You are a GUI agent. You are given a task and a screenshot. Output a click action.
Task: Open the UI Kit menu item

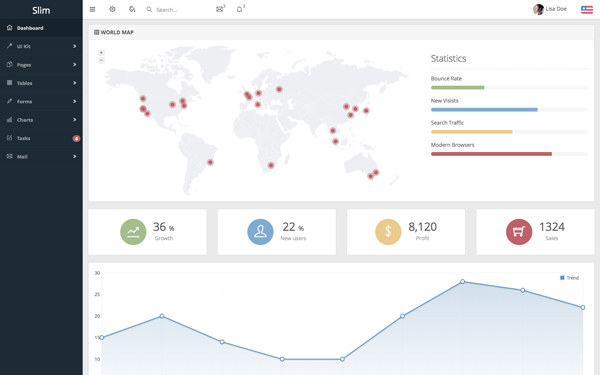click(41, 46)
